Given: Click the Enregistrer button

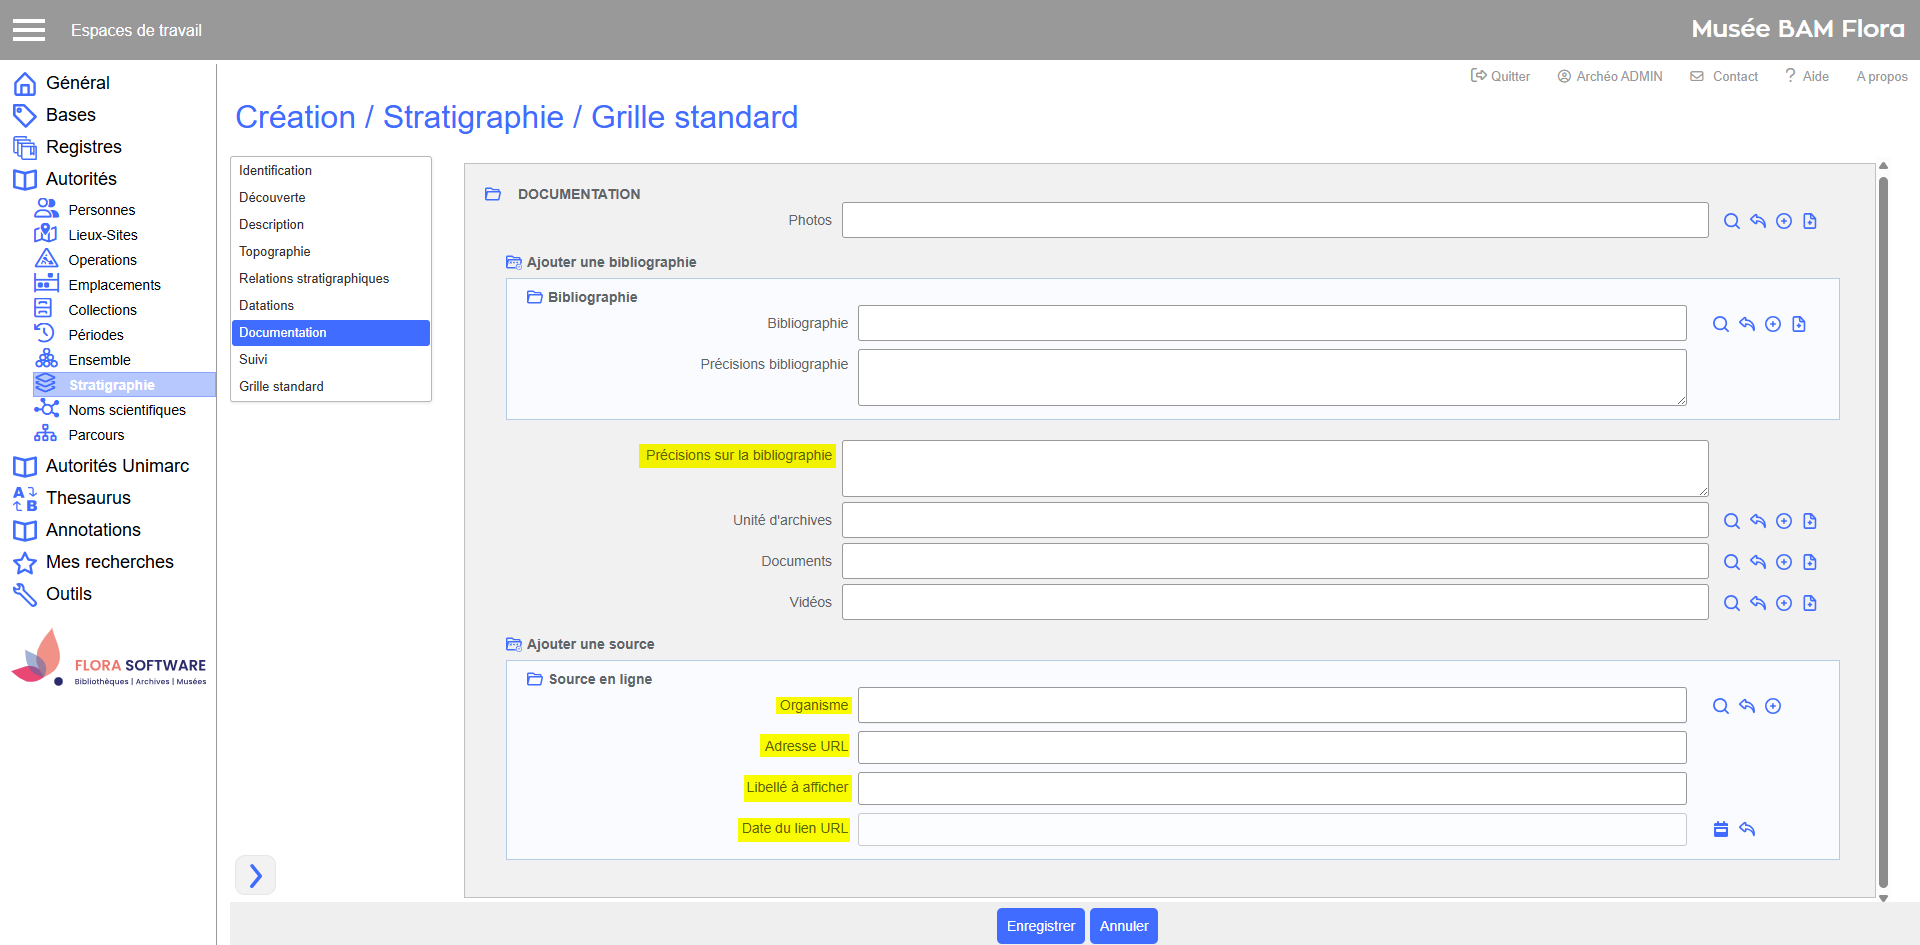Looking at the screenshot, I should coord(1040,926).
